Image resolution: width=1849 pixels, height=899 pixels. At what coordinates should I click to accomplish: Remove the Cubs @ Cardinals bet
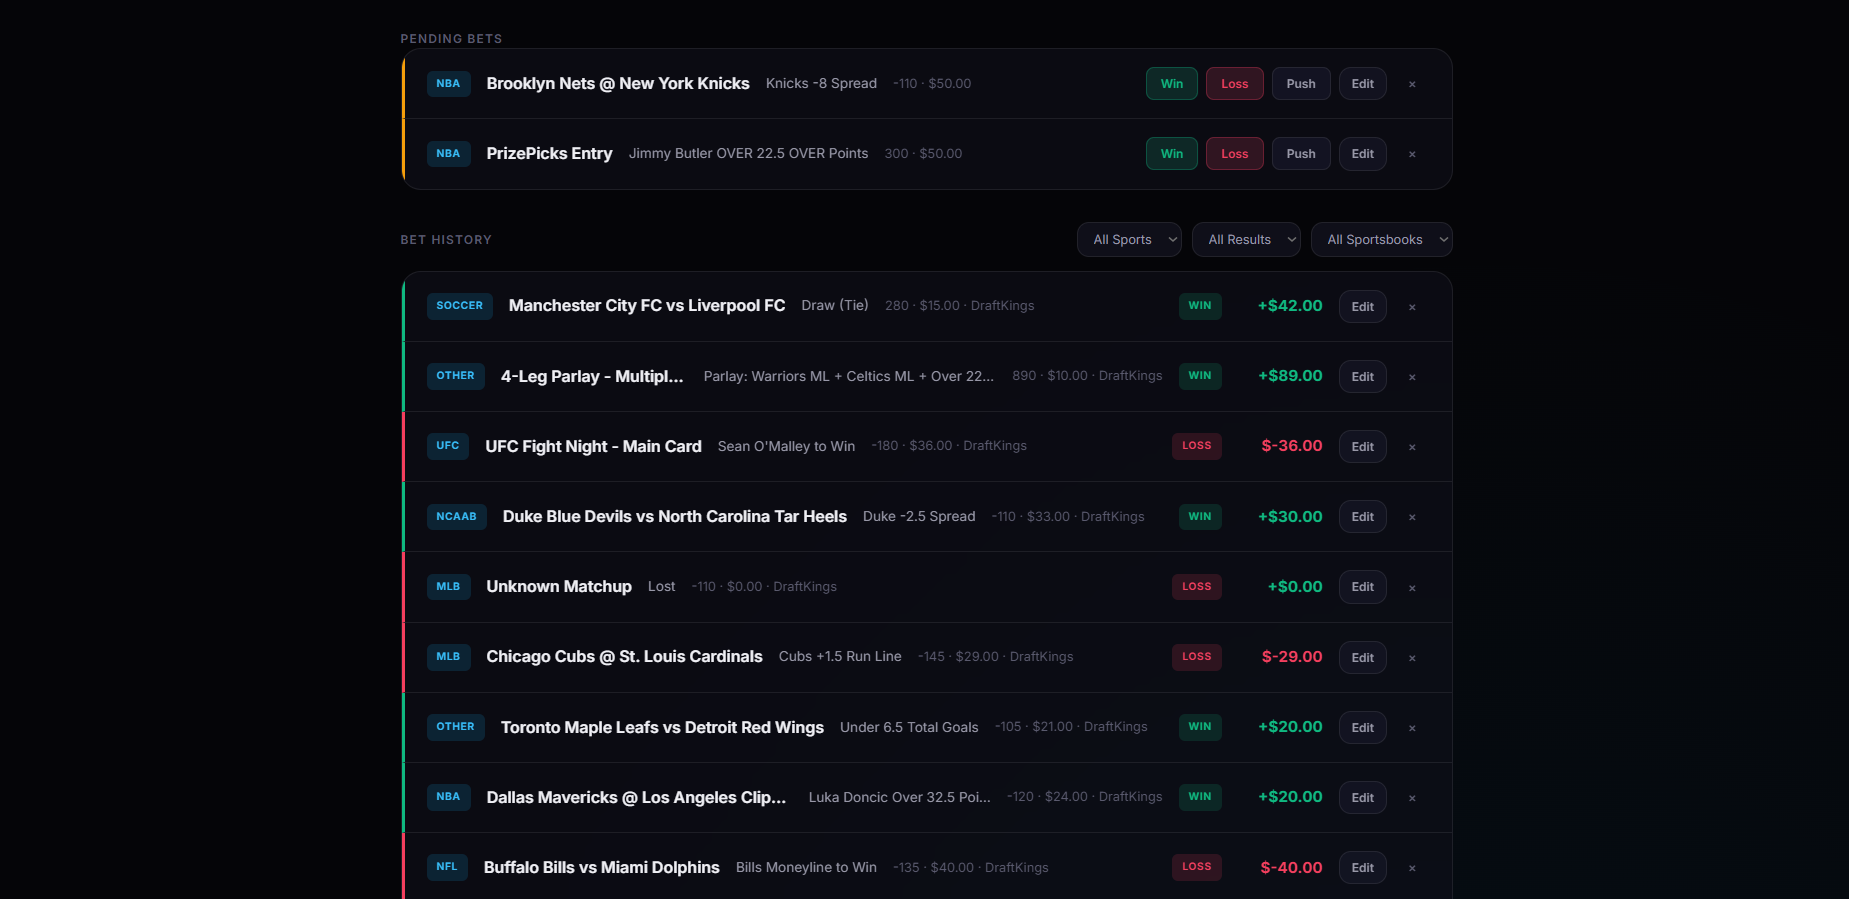pos(1412,658)
